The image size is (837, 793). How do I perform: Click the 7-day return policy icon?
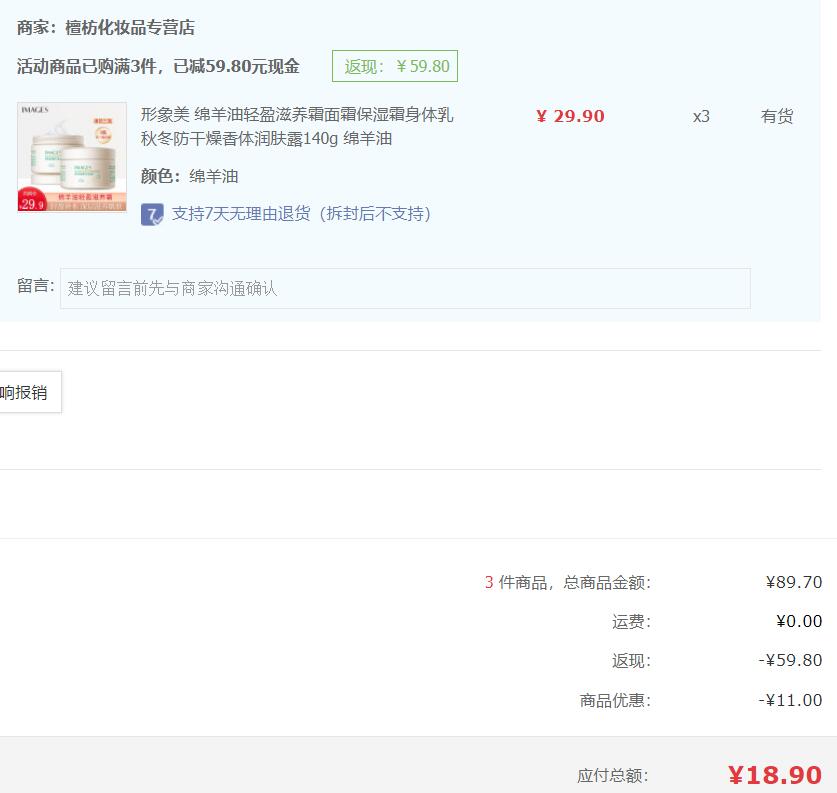tap(152, 215)
